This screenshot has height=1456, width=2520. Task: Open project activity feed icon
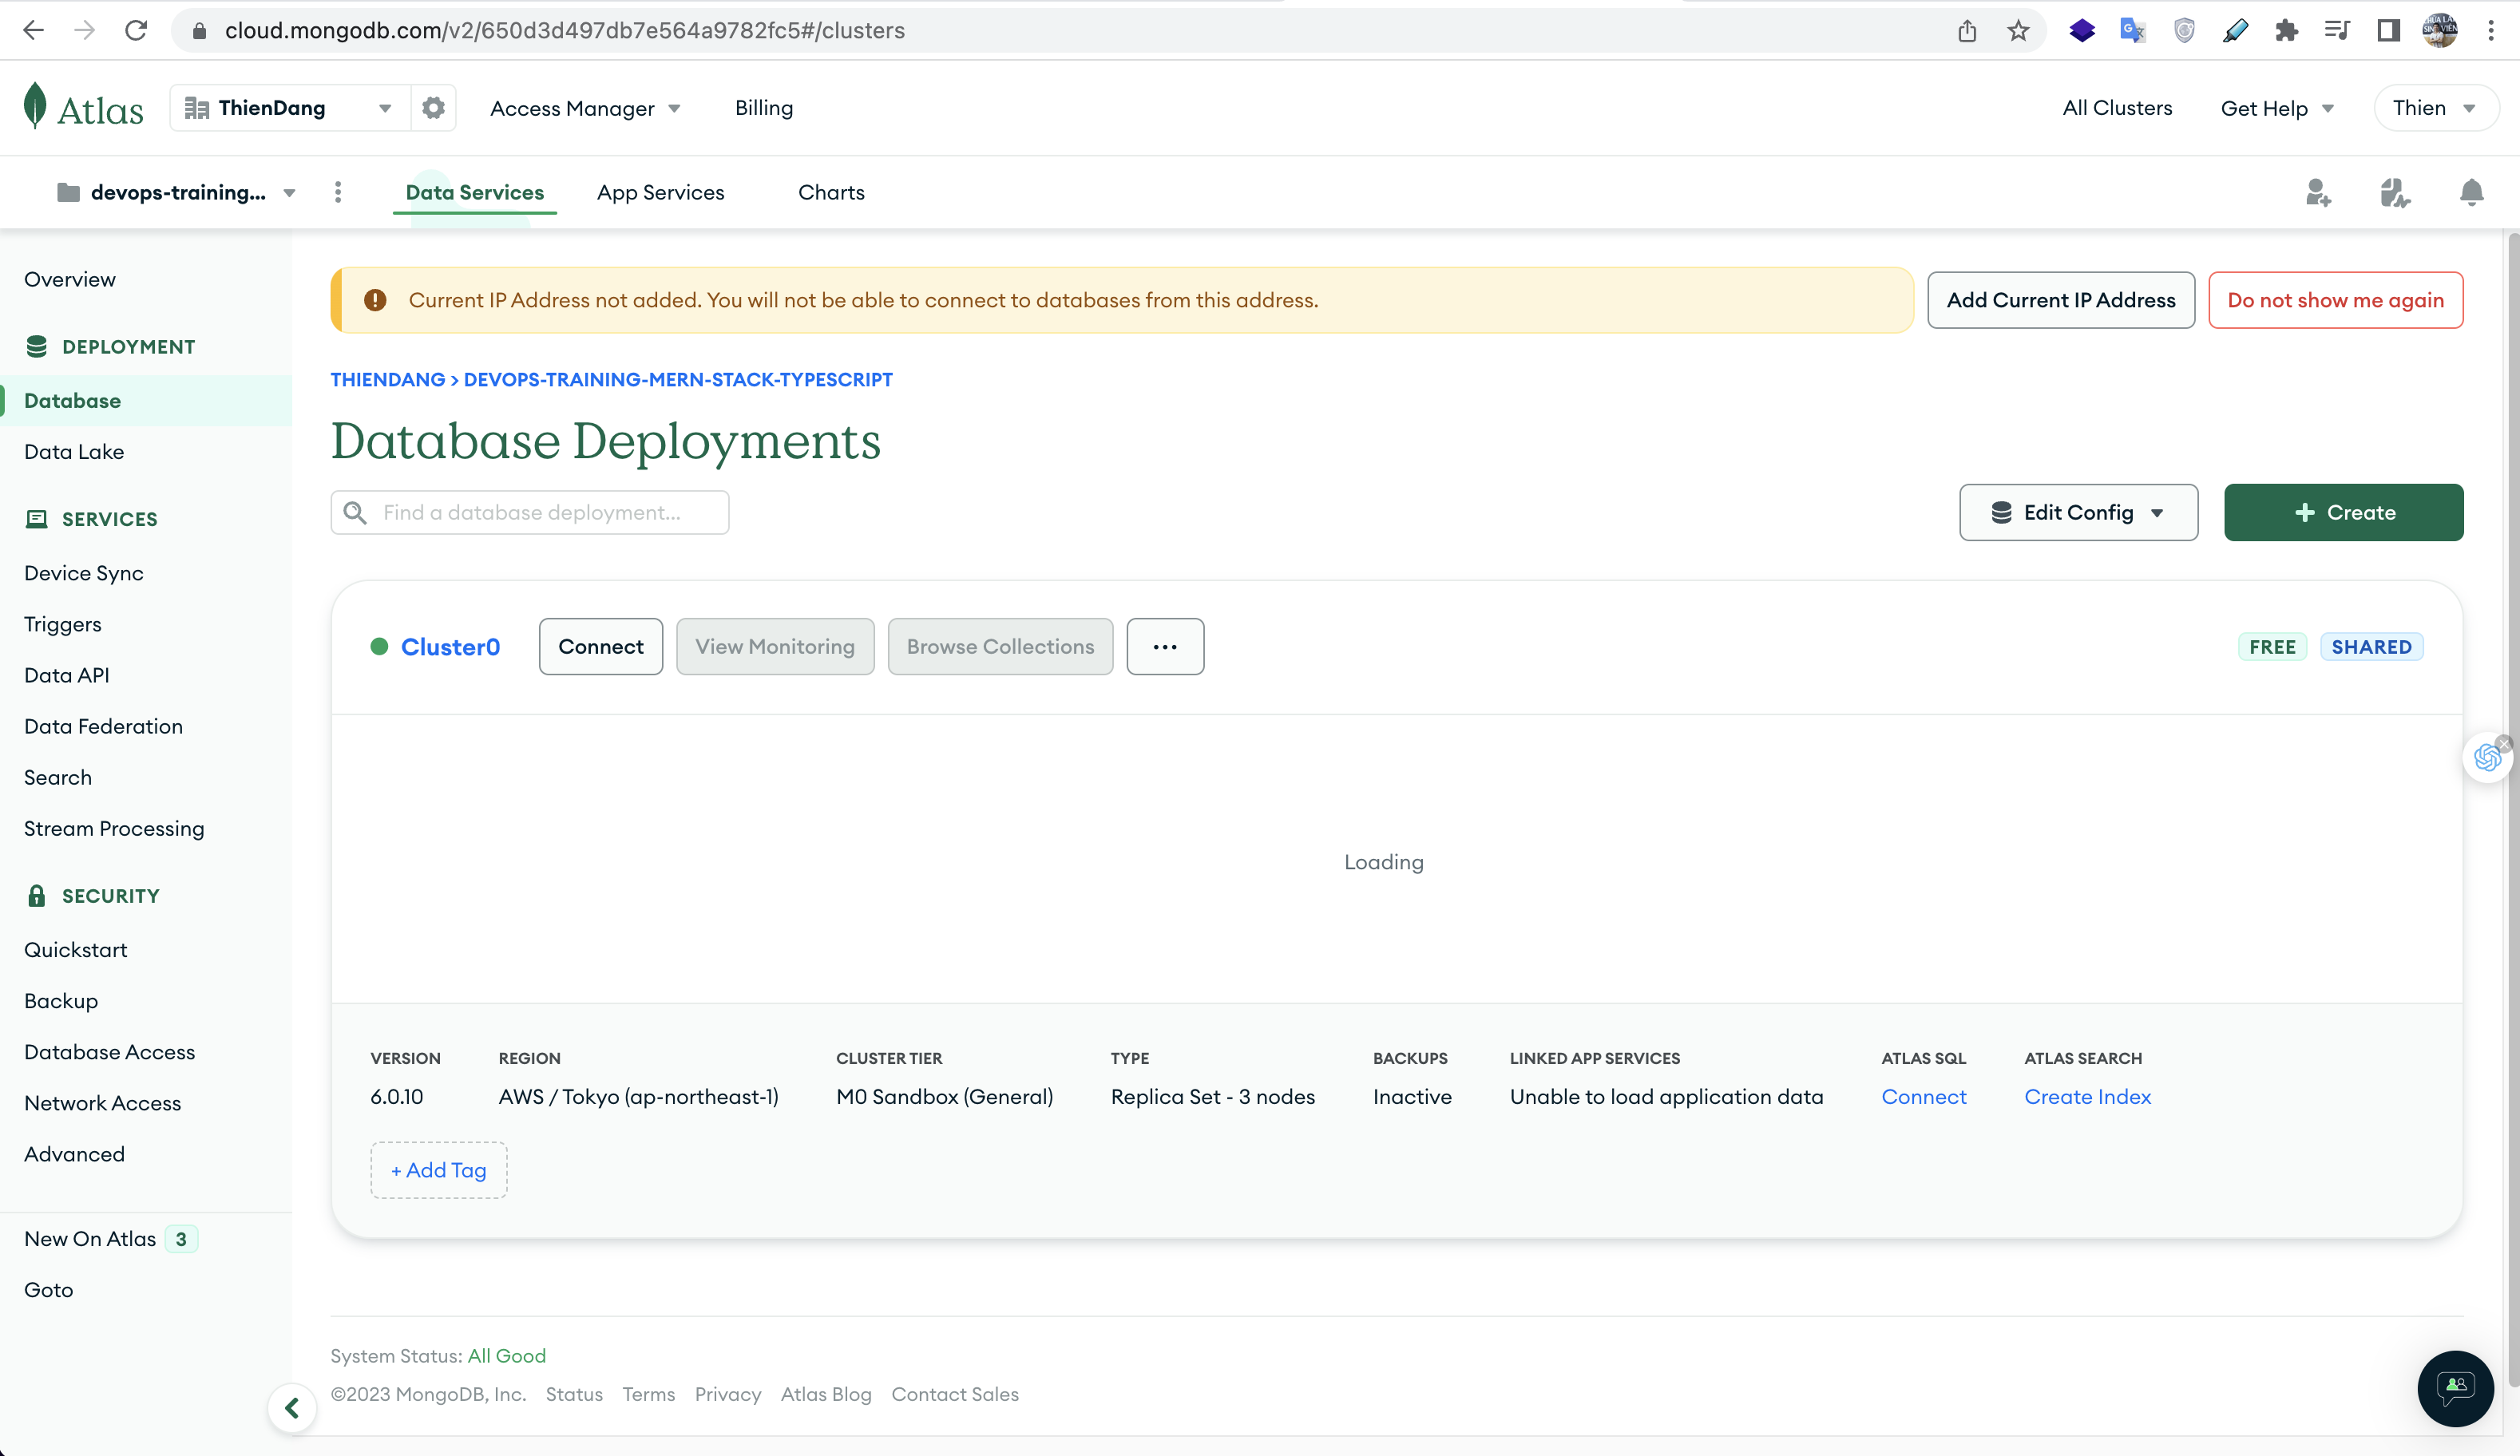(2395, 192)
